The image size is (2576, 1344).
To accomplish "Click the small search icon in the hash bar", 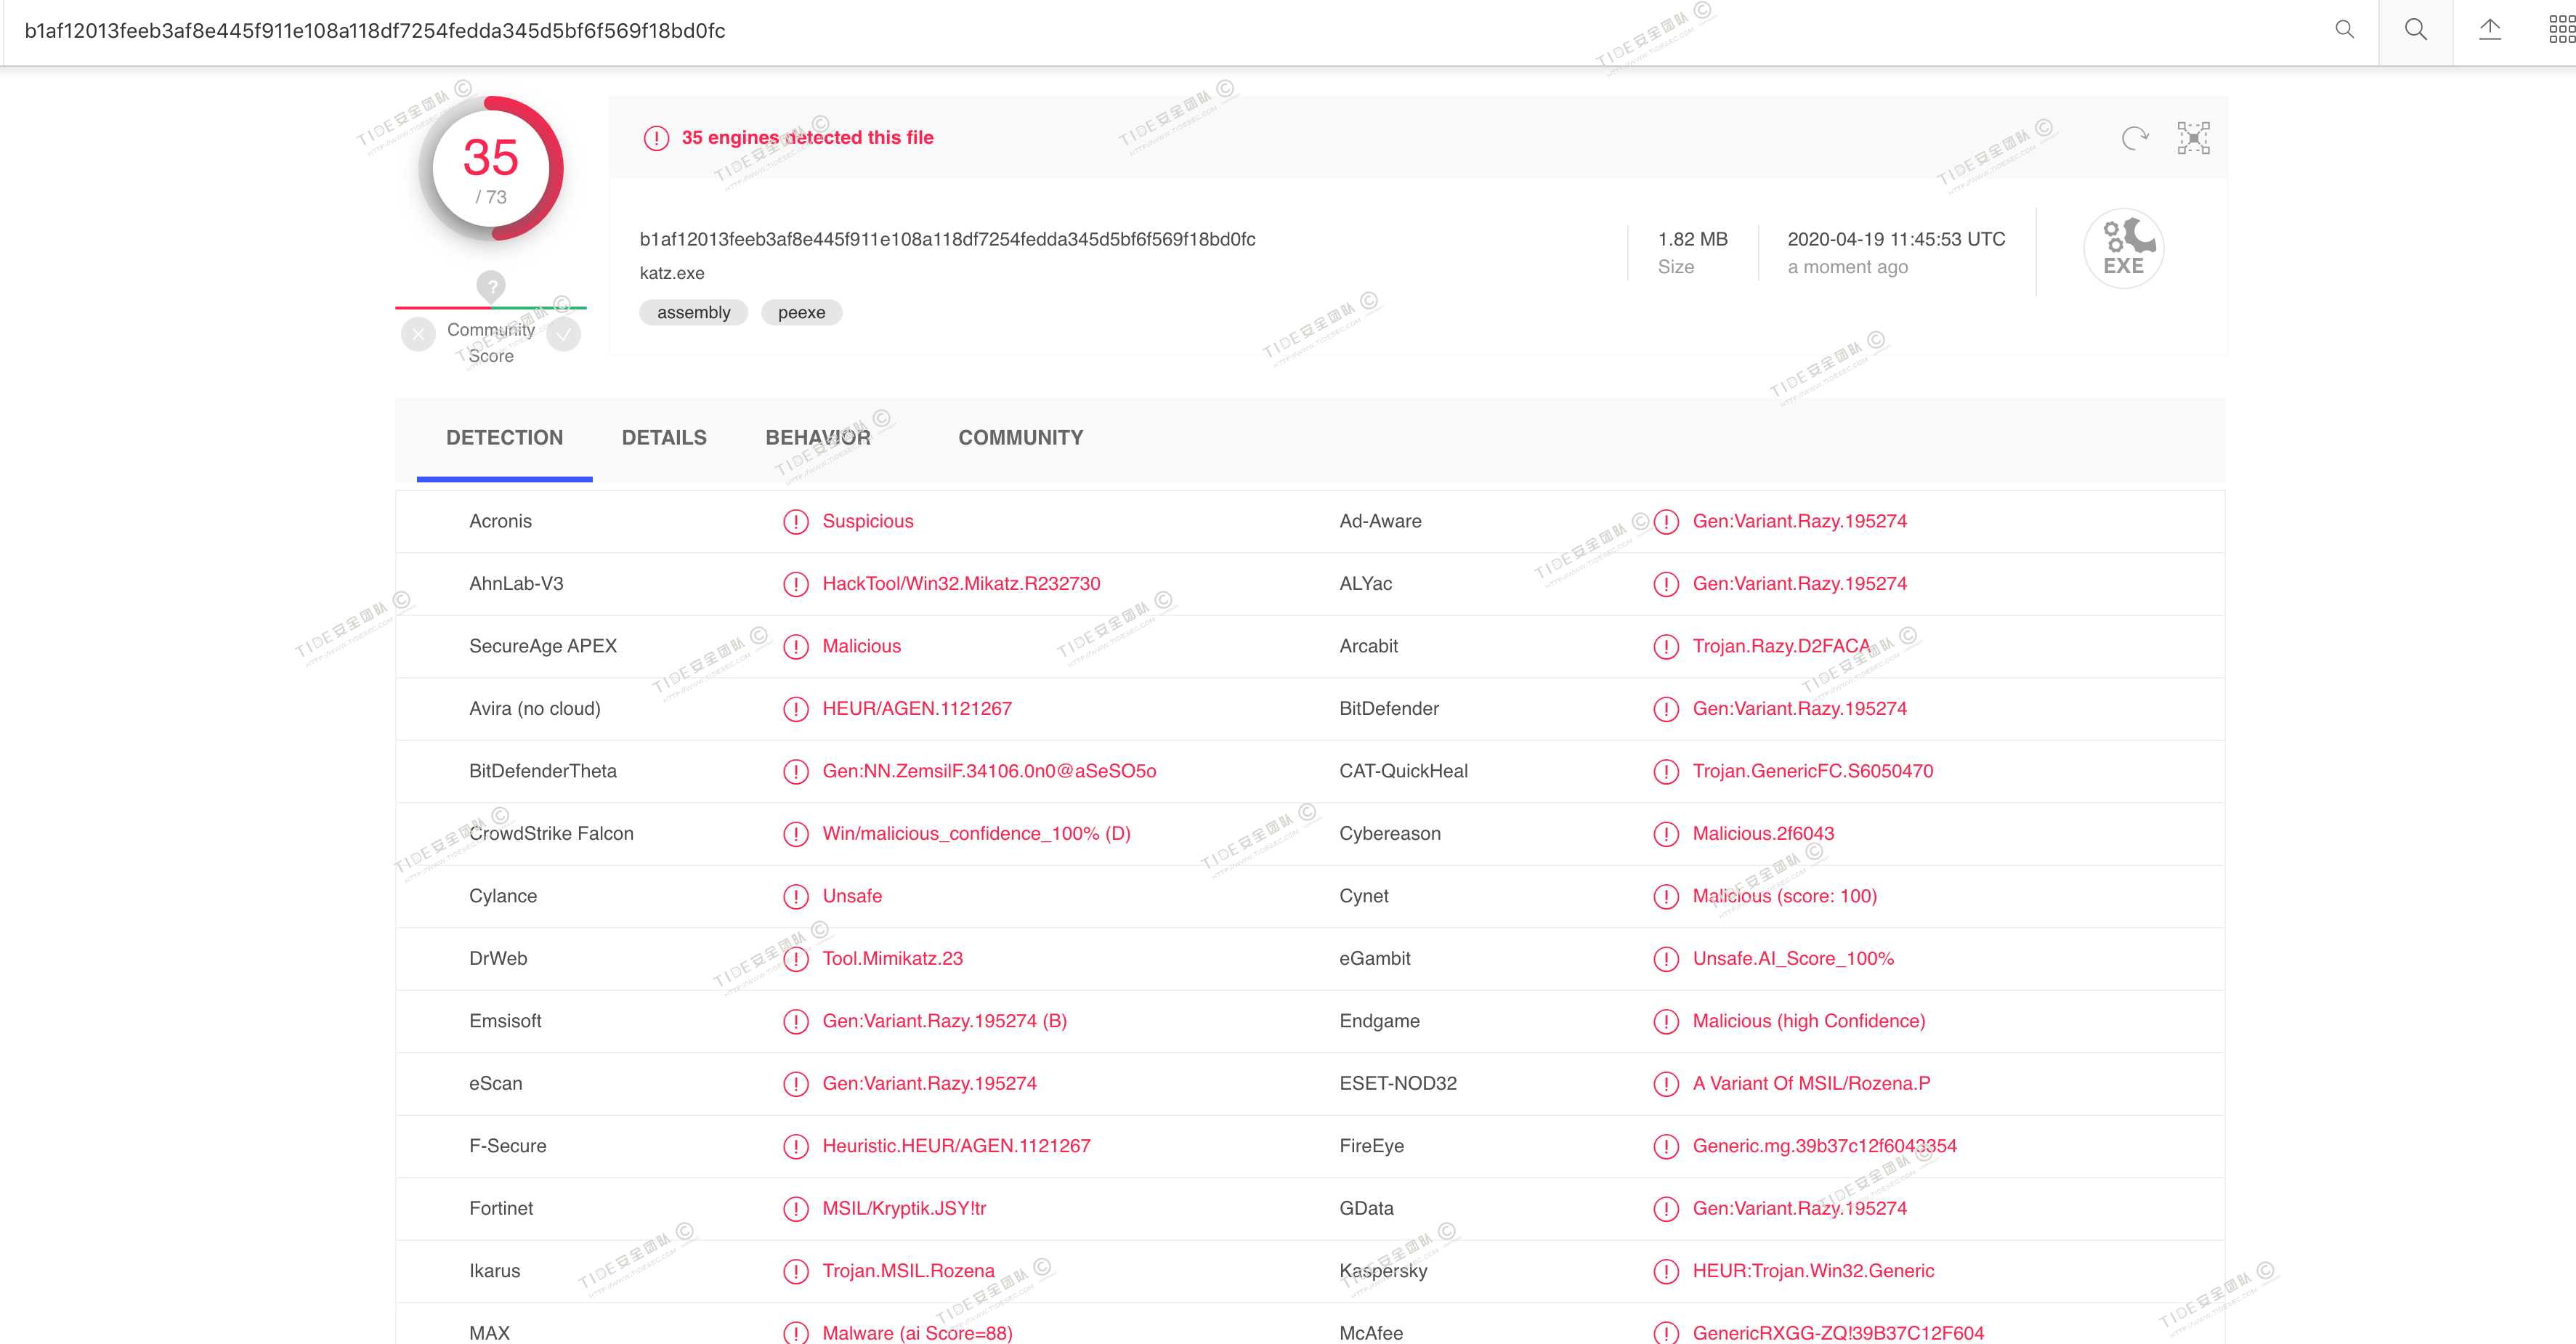I will (x=2344, y=30).
